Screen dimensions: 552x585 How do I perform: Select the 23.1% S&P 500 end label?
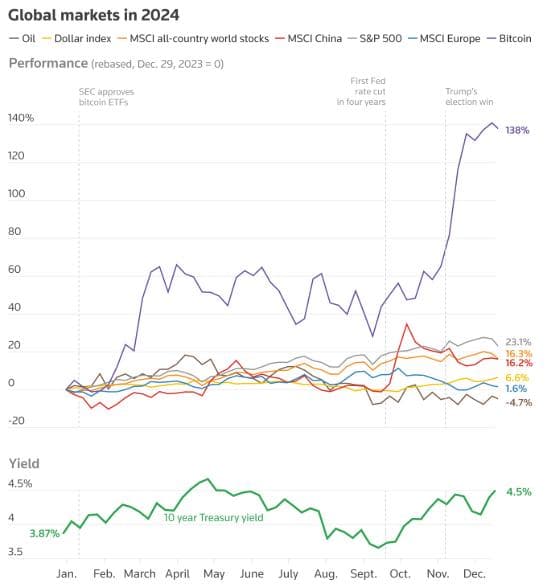(x=518, y=342)
